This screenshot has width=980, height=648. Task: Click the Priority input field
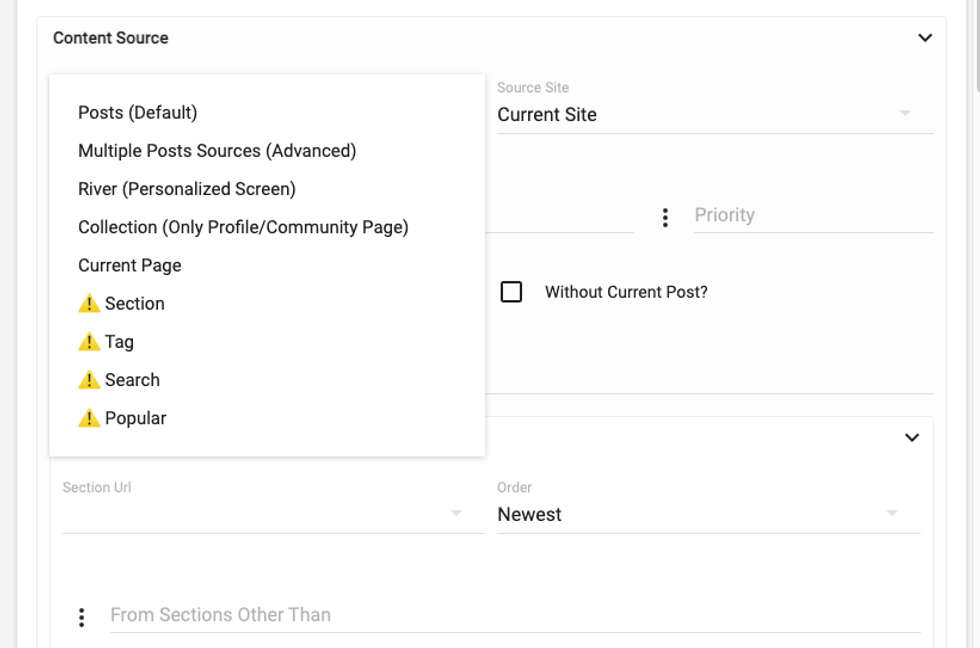pos(812,215)
